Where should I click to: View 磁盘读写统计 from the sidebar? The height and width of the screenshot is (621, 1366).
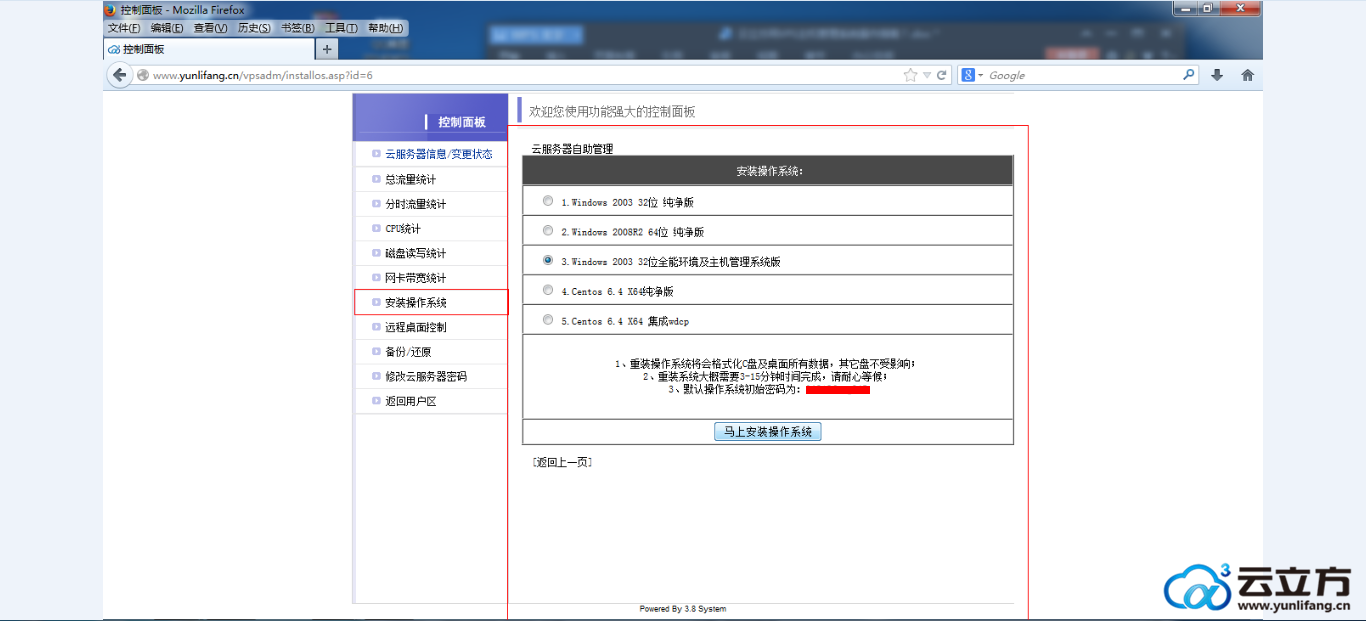415,253
